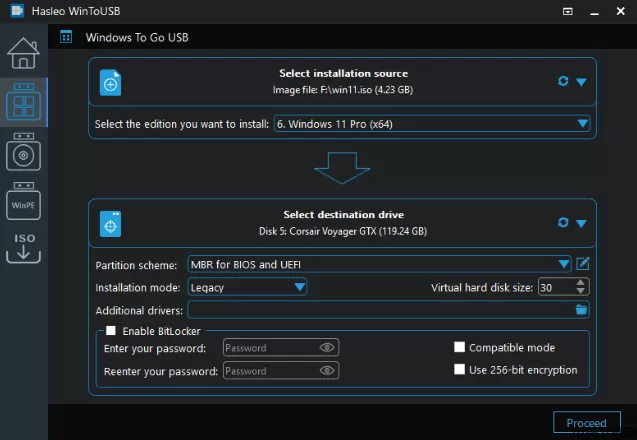This screenshot has height=440, width=637.
Task: Enable the BitLocker checkbox
Action: (x=111, y=330)
